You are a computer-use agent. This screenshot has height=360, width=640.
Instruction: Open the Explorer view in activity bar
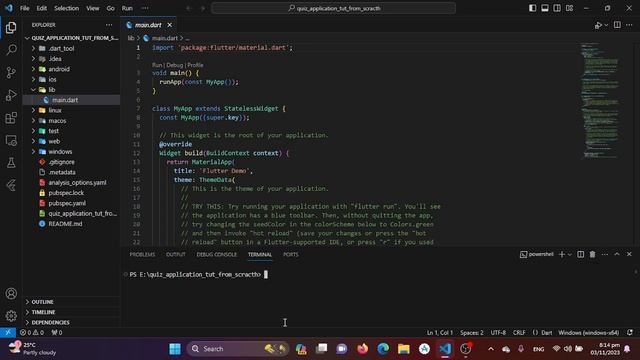point(11,28)
